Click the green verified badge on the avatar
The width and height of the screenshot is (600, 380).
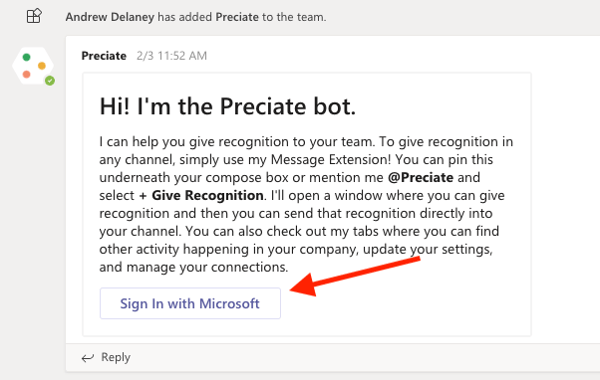(x=50, y=81)
